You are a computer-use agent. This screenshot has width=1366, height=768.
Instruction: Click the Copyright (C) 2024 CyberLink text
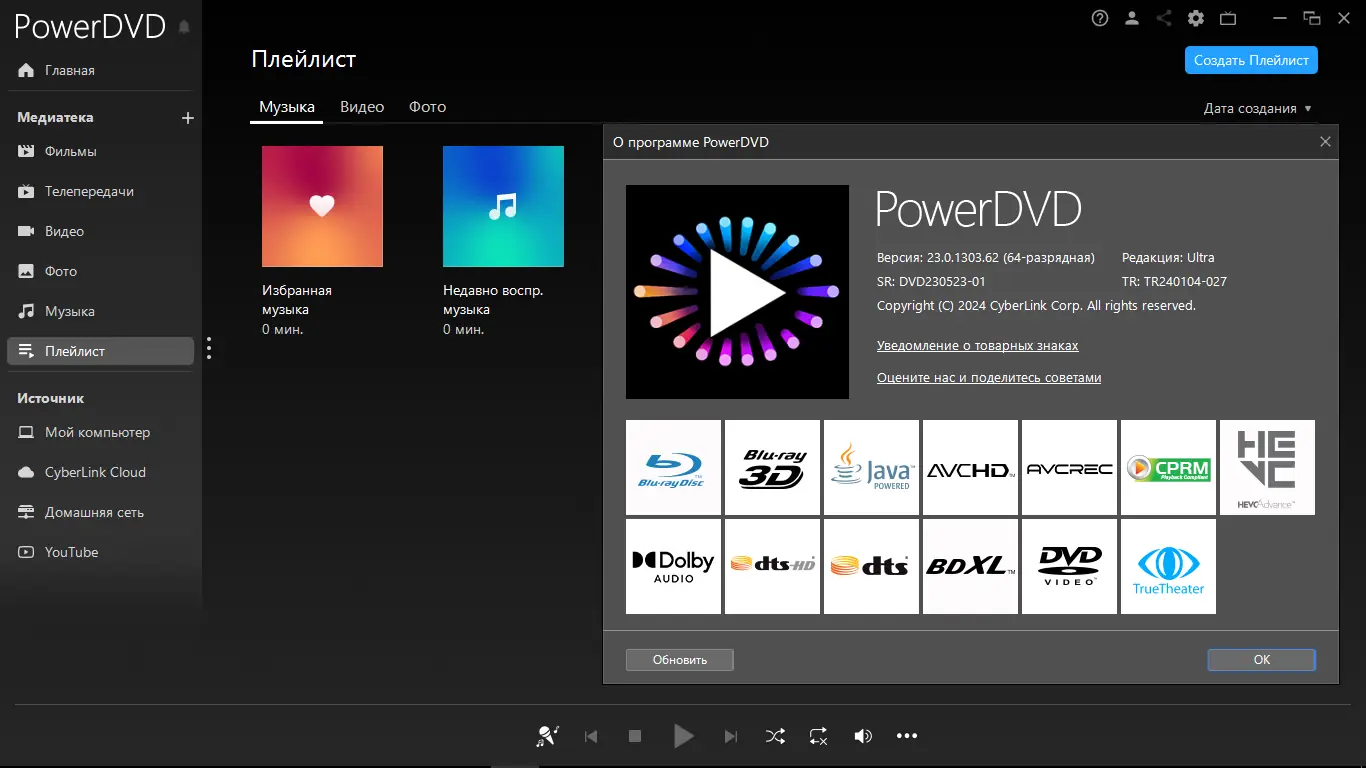1036,305
